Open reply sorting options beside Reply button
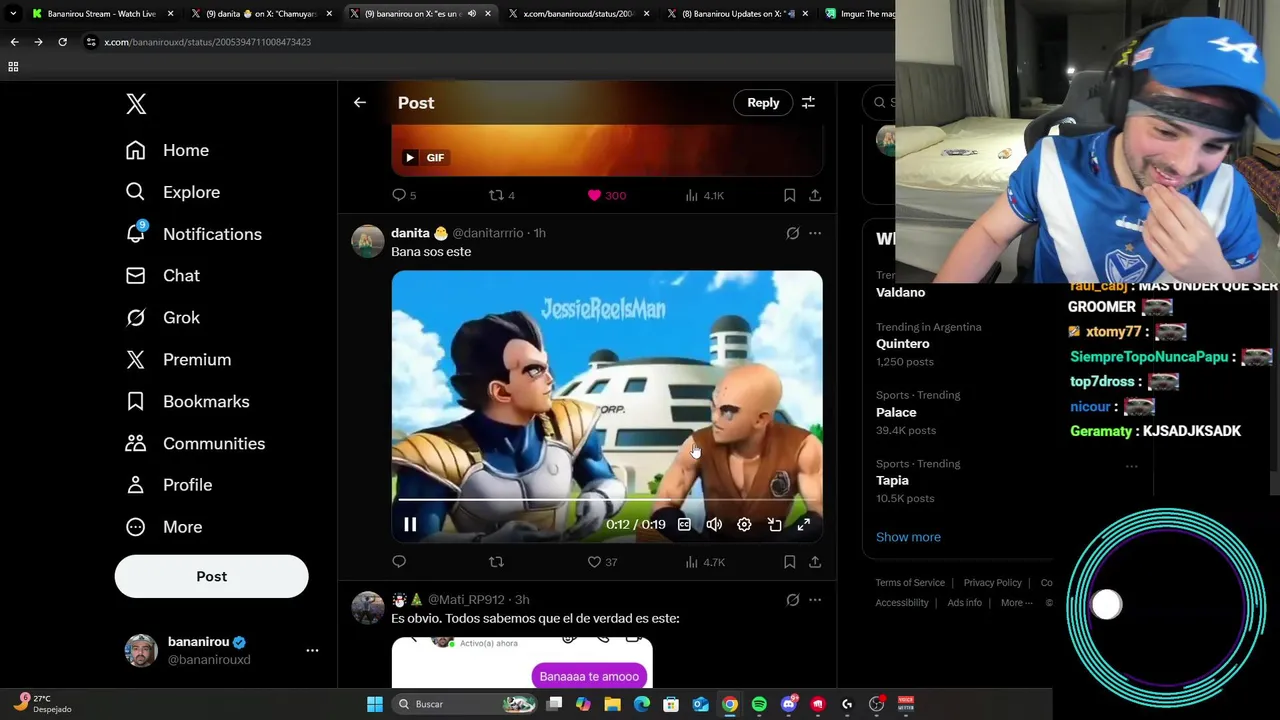The image size is (1280, 720). pyautogui.click(x=808, y=103)
